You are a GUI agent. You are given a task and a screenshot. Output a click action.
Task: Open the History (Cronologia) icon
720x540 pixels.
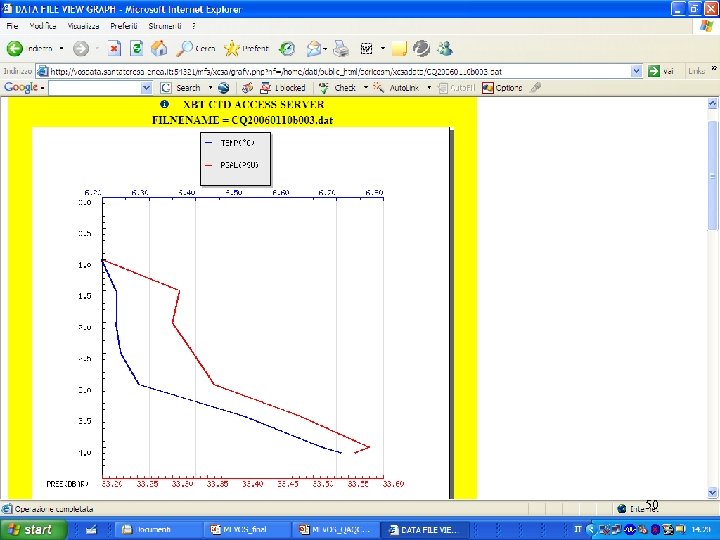point(287,48)
